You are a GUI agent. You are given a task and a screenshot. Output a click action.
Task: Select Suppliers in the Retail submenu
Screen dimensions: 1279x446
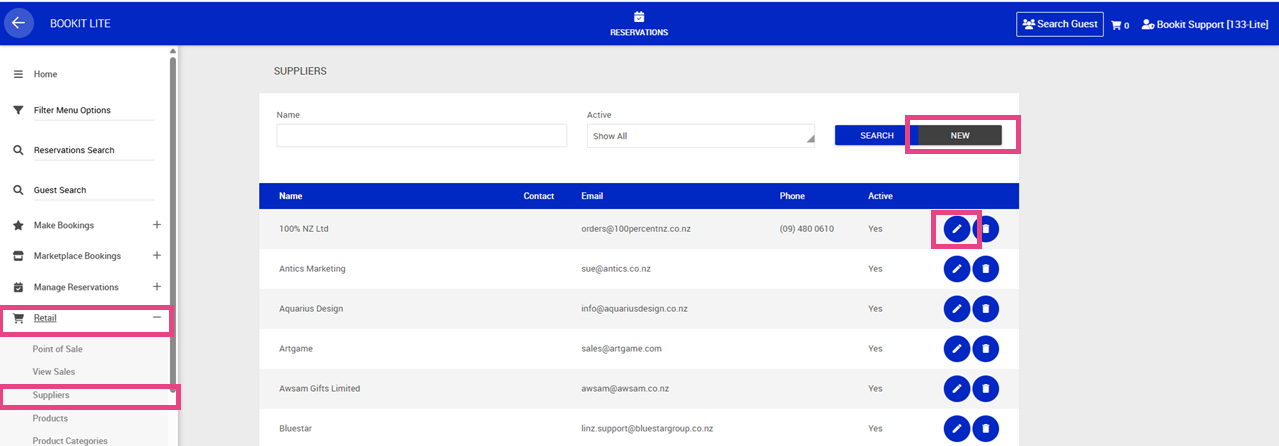pyautogui.click(x=51, y=395)
